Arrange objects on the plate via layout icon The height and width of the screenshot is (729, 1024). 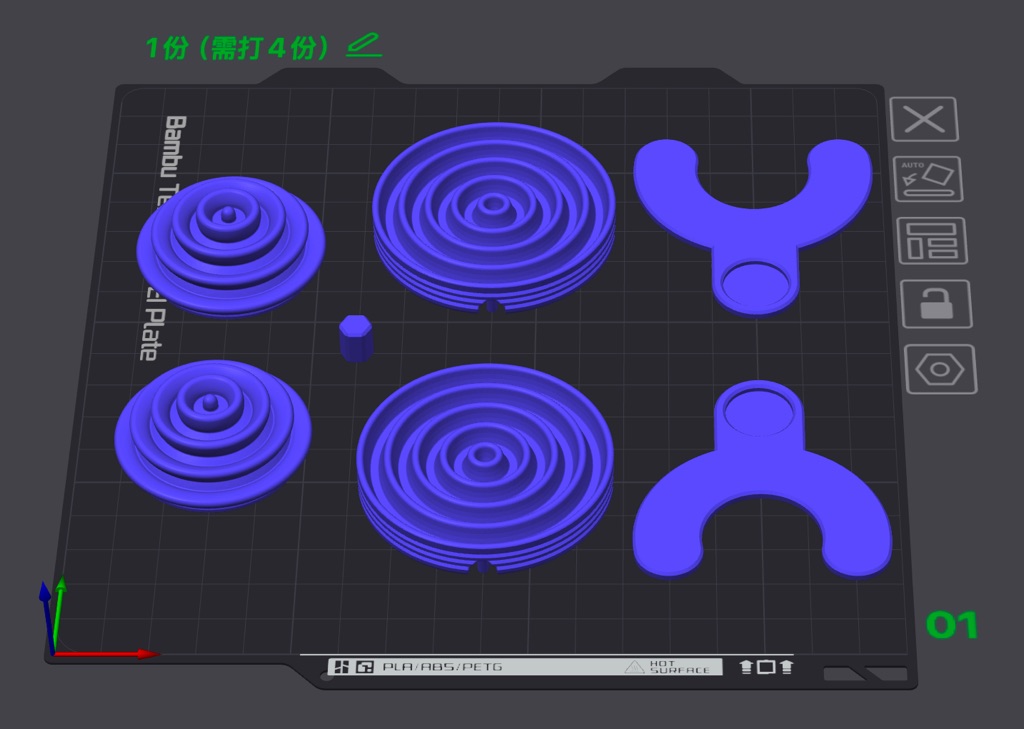coord(932,241)
